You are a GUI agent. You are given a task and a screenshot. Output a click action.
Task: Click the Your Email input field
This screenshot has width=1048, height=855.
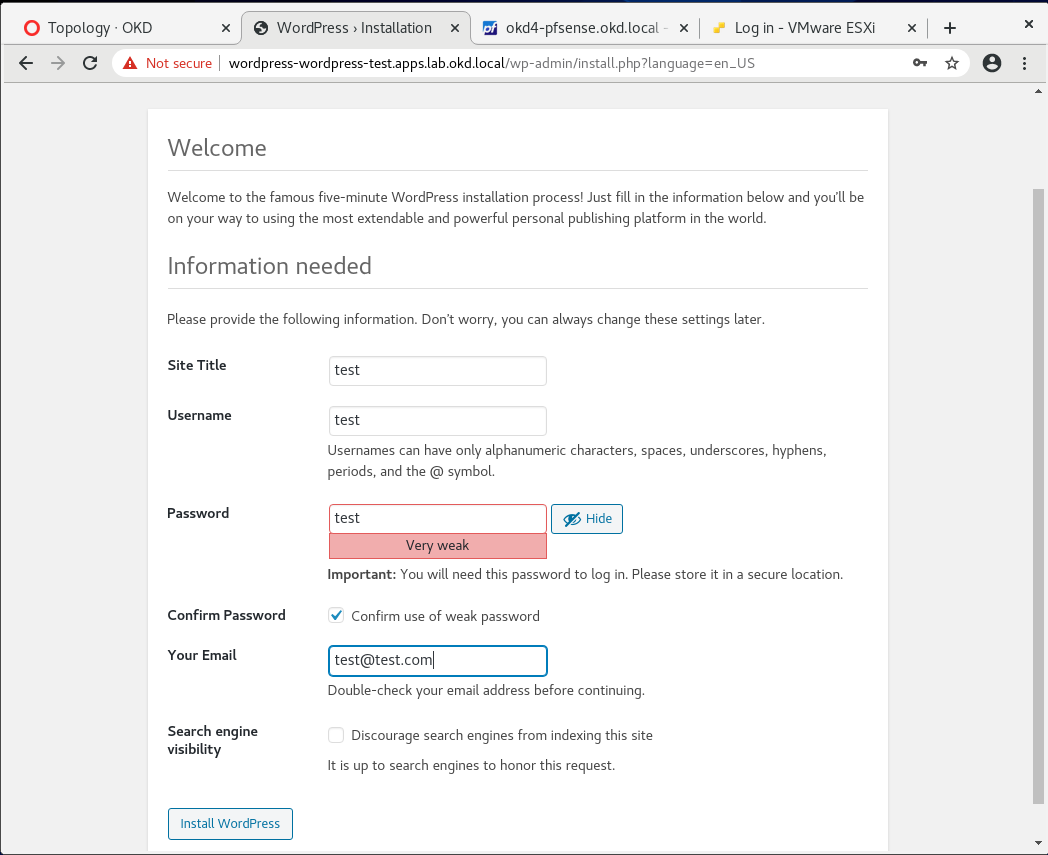coord(438,660)
